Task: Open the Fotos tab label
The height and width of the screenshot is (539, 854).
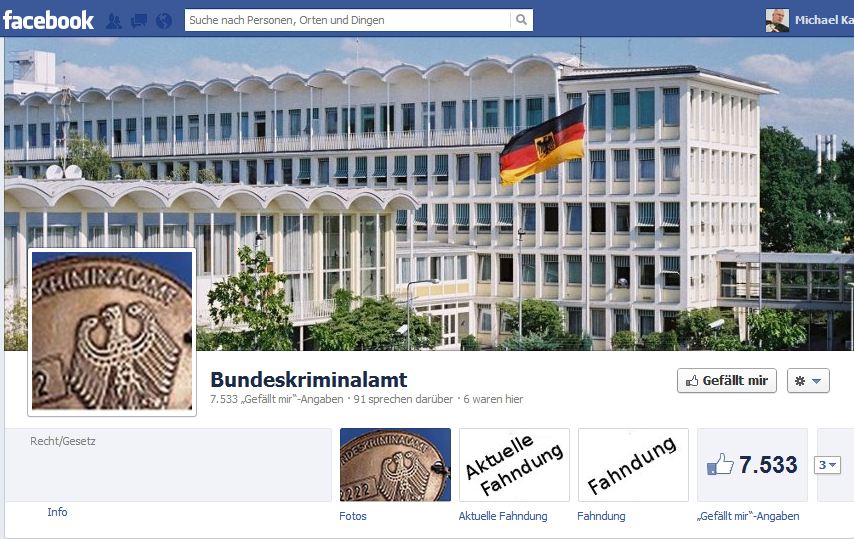Action: [x=353, y=516]
